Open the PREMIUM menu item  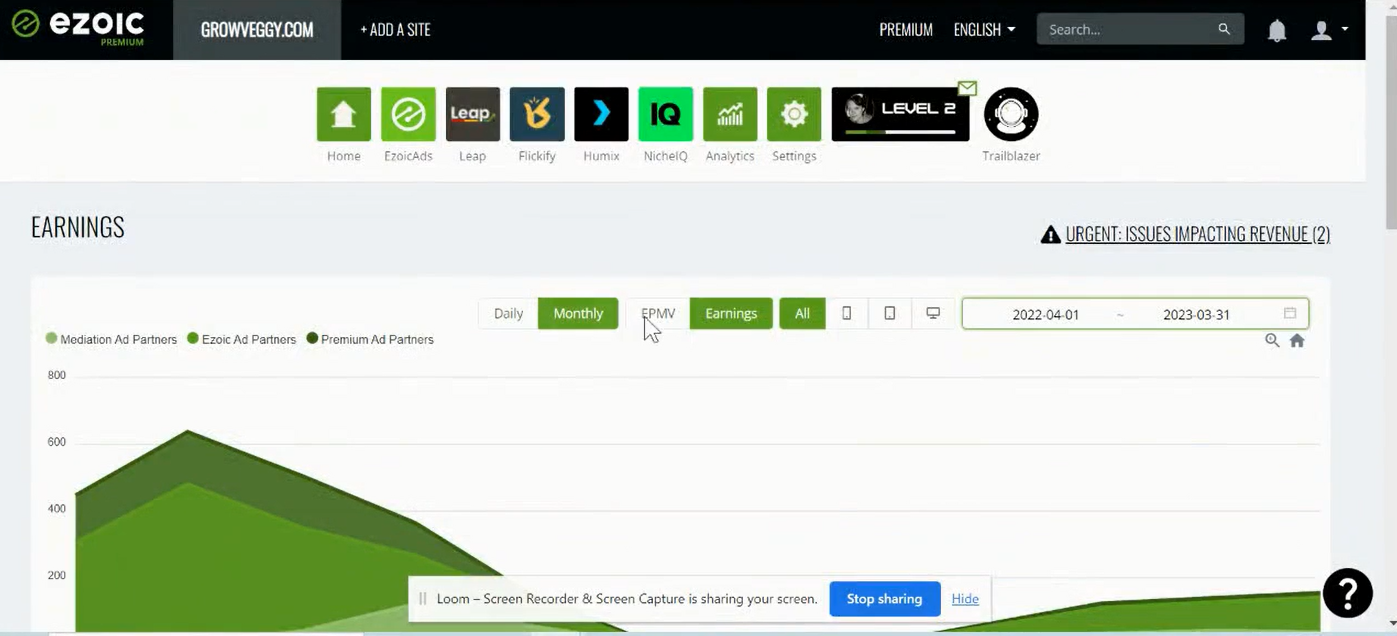(906, 30)
